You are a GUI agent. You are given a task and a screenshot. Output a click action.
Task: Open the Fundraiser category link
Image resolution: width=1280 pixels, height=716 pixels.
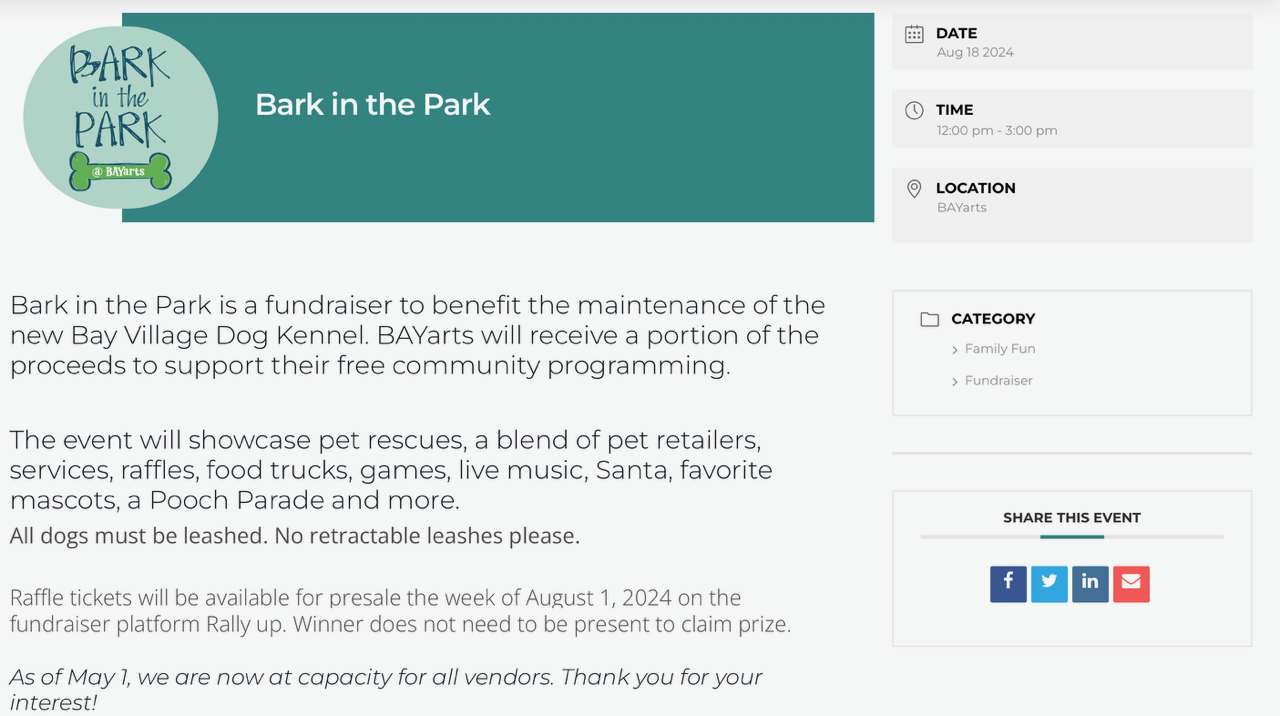[999, 381]
